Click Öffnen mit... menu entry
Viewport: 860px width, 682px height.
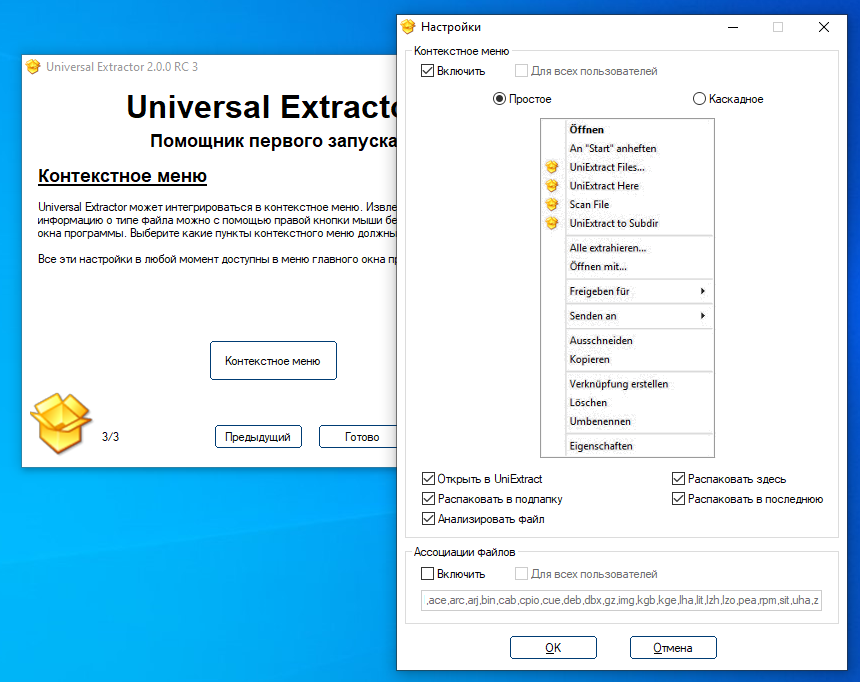[x=598, y=266]
